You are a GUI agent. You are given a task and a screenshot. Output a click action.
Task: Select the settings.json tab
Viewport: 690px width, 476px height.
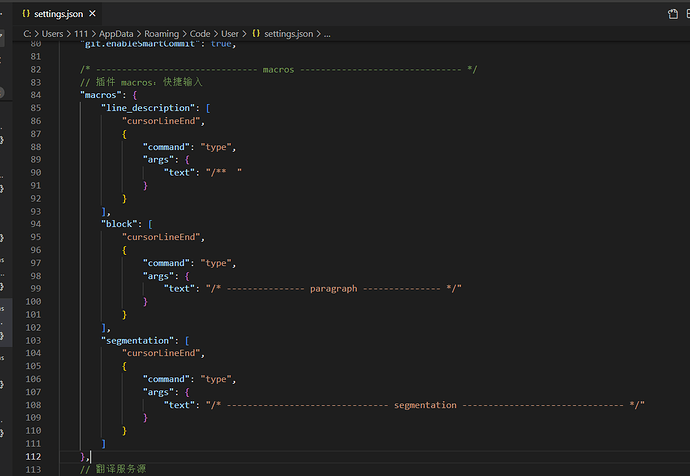60,14
